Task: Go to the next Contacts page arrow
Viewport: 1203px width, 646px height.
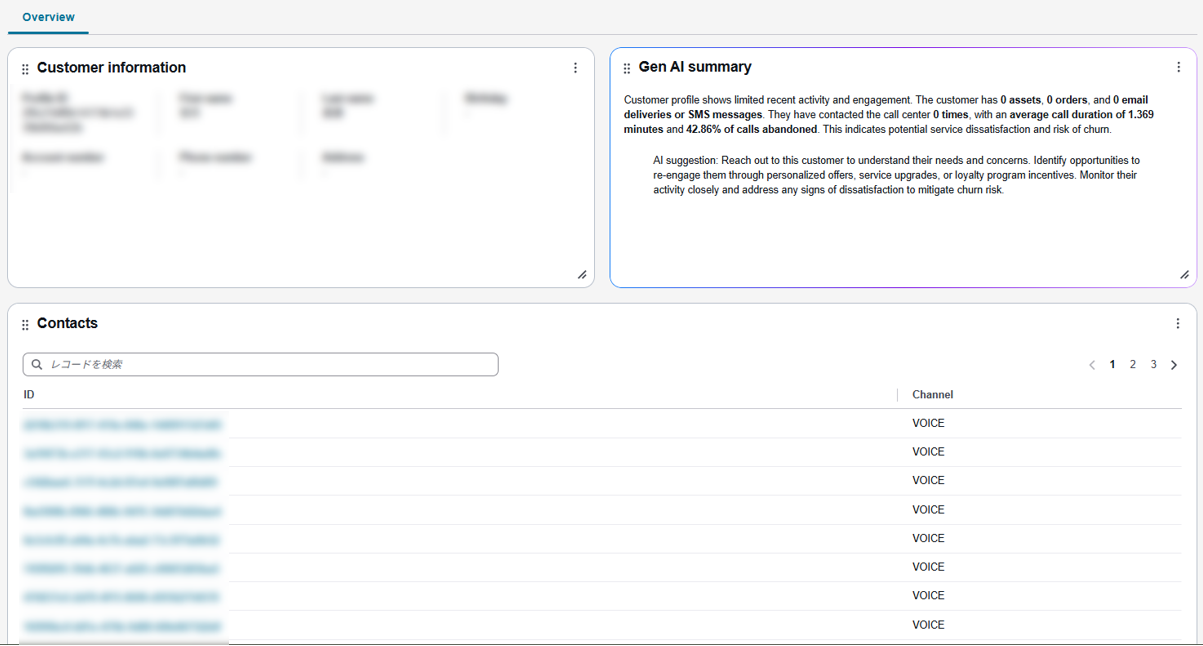Action: click(x=1174, y=365)
